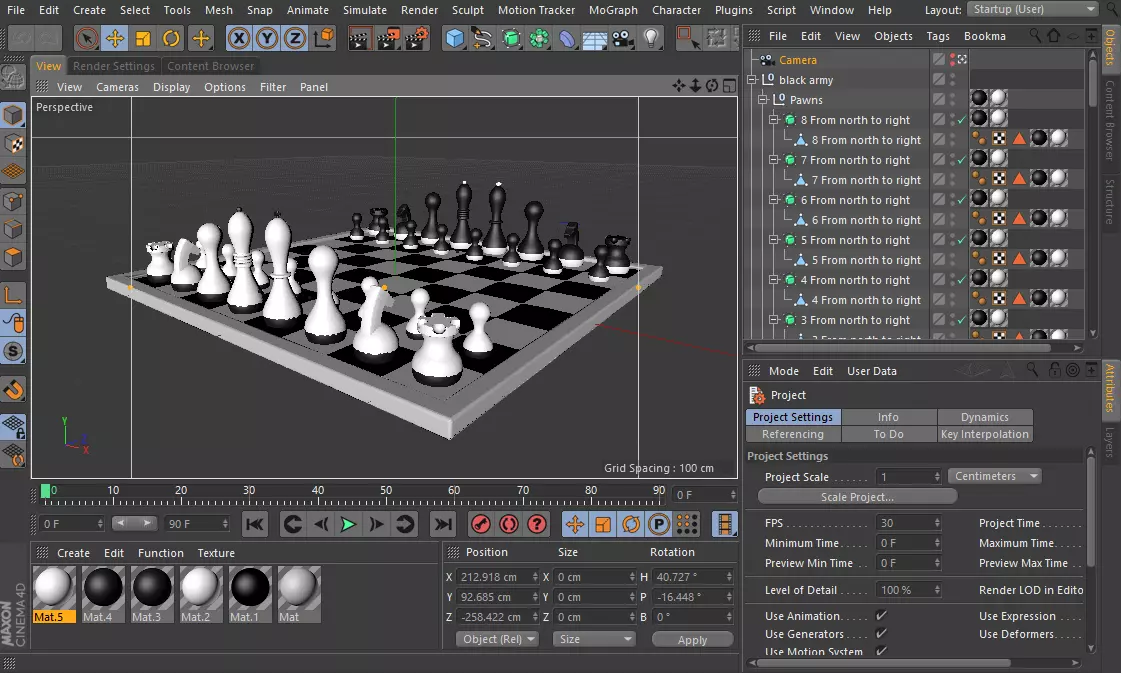Open the Referencing tab
The height and width of the screenshot is (673, 1121).
793,434
